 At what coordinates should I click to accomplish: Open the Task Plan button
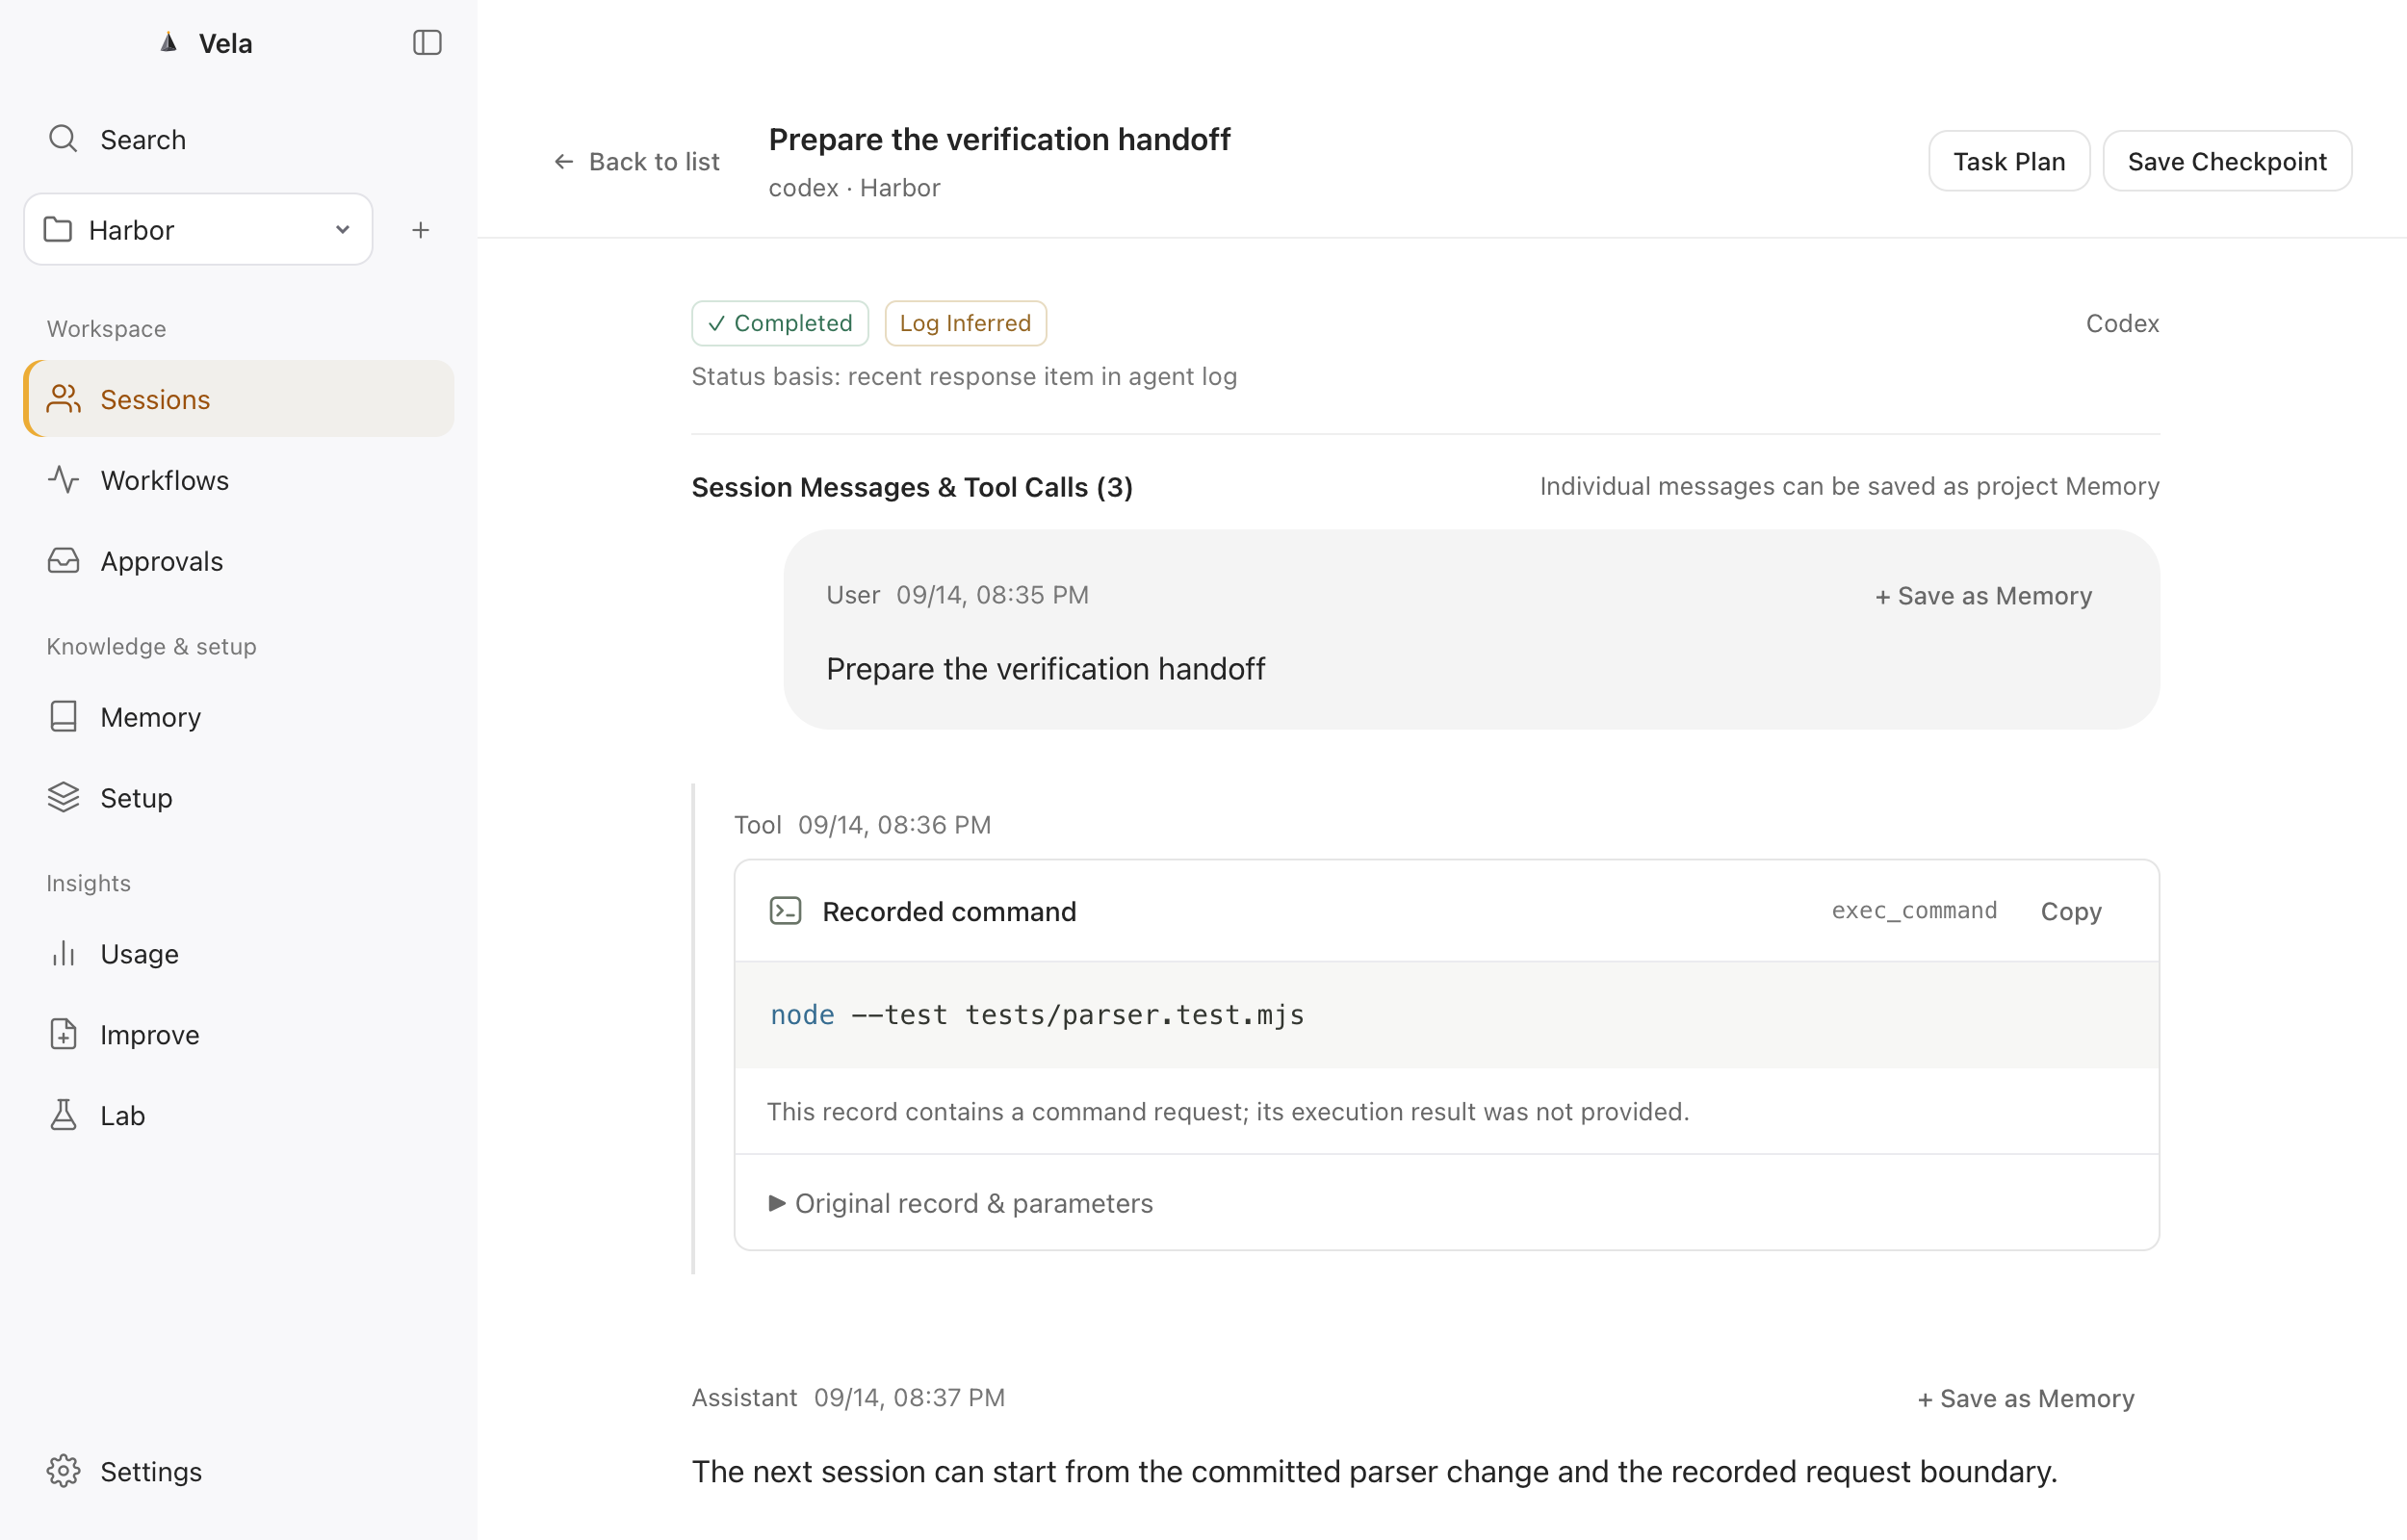point(2009,161)
